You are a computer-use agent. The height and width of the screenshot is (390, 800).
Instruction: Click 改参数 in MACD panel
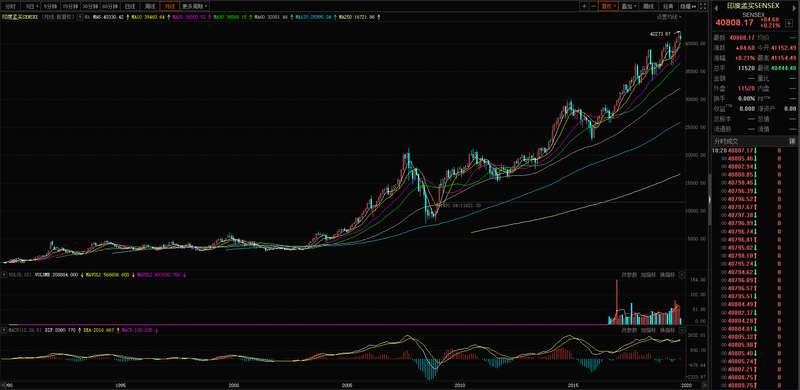[x=629, y=330]
